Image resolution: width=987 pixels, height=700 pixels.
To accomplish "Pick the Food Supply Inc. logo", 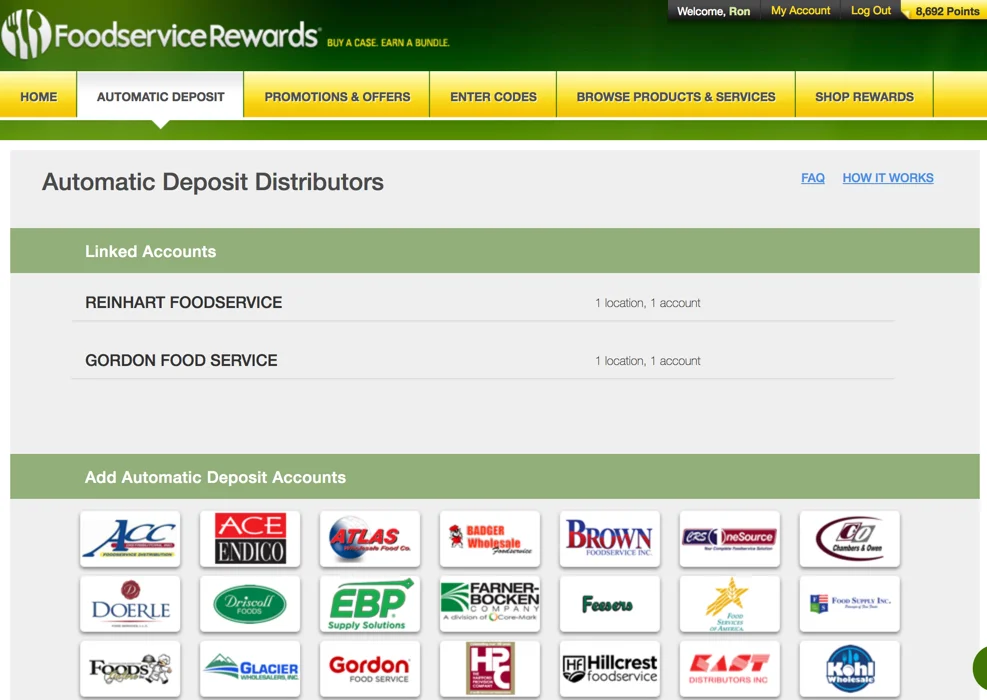I will tap(850, 604).
